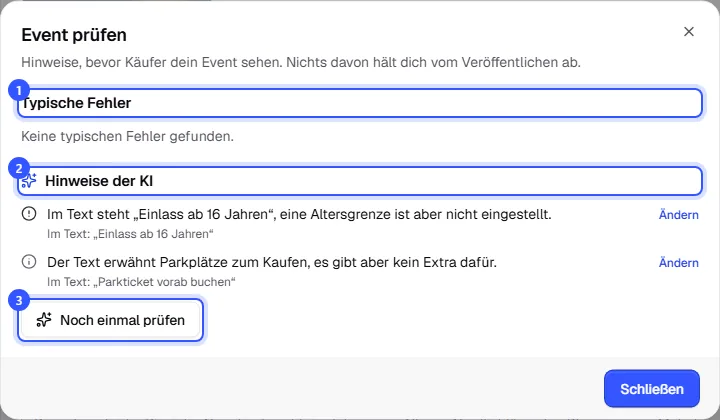
Task: Click the Event prüfen dialog title
Action: click(74, 35)
